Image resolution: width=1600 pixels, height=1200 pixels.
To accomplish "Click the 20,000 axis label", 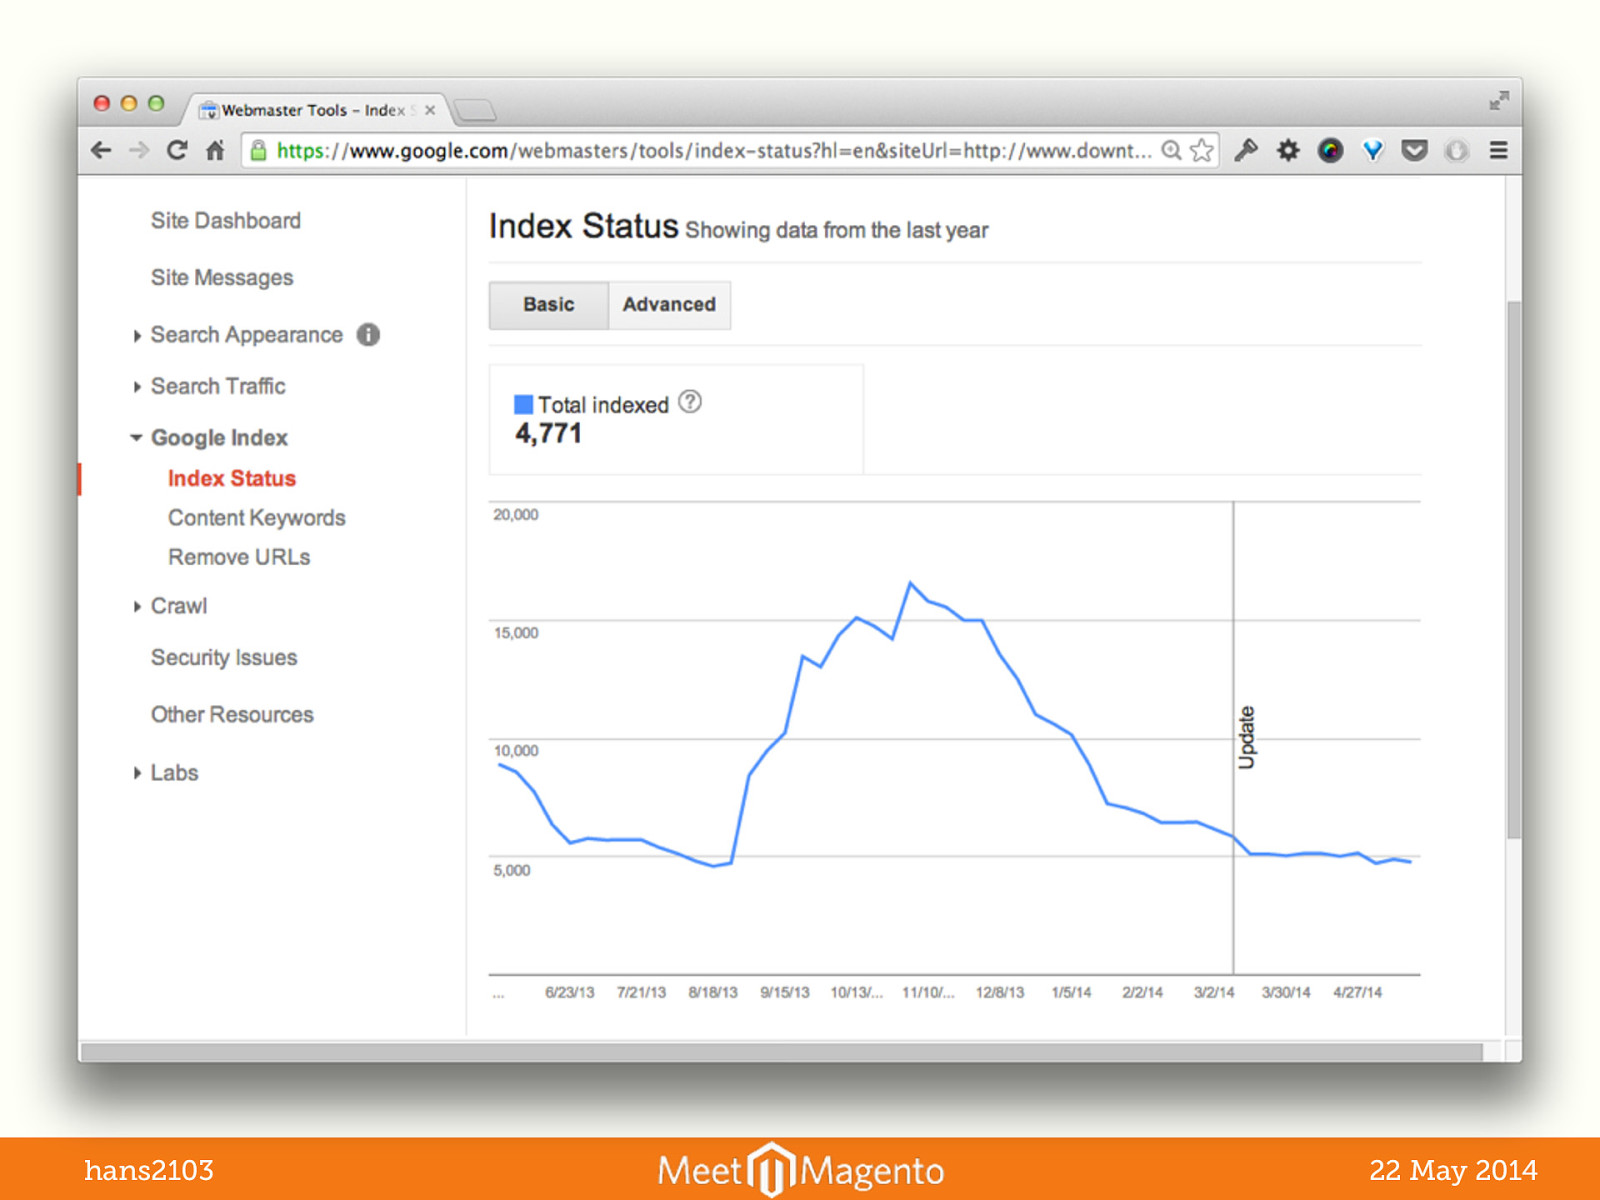I will [x=515, y=515].
